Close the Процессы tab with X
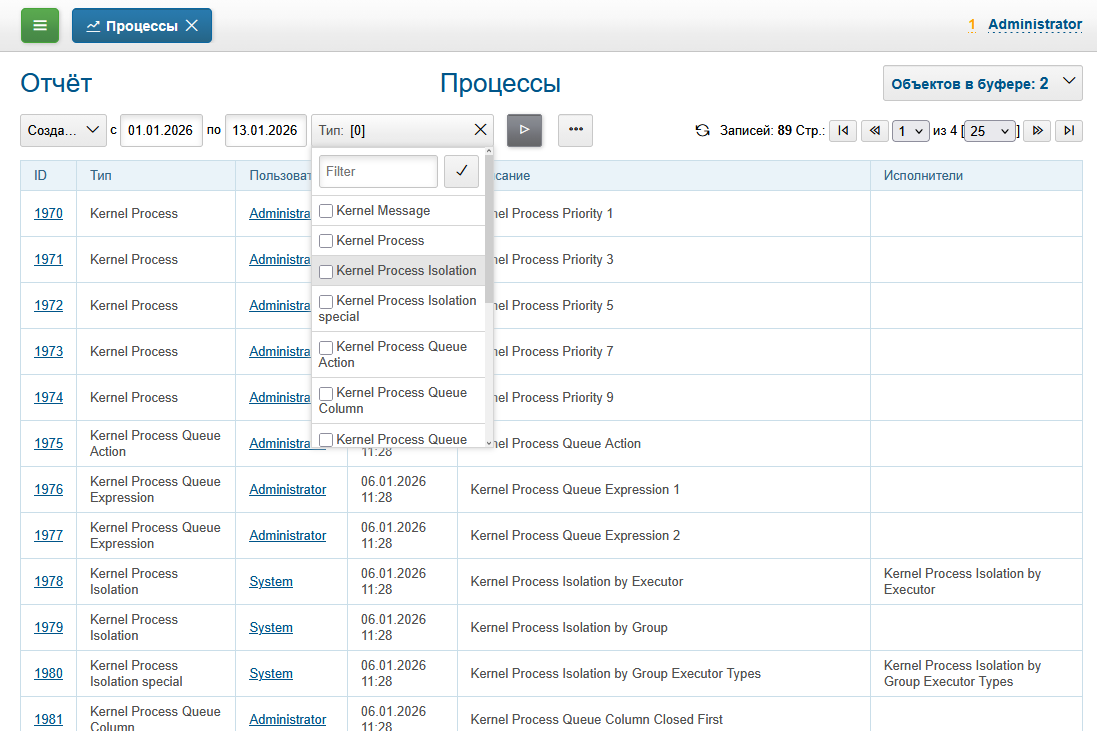Screen dimensions: 1097x731 tap(192, 26)
